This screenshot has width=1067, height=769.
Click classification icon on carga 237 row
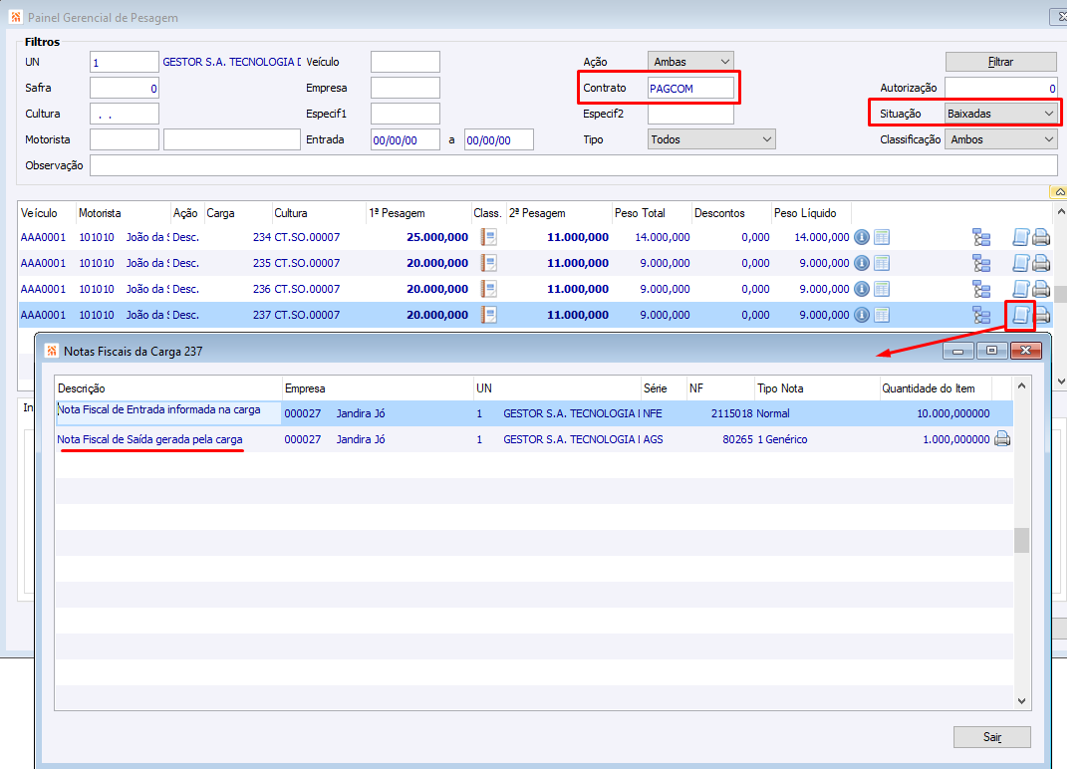[x=489, y=315]
